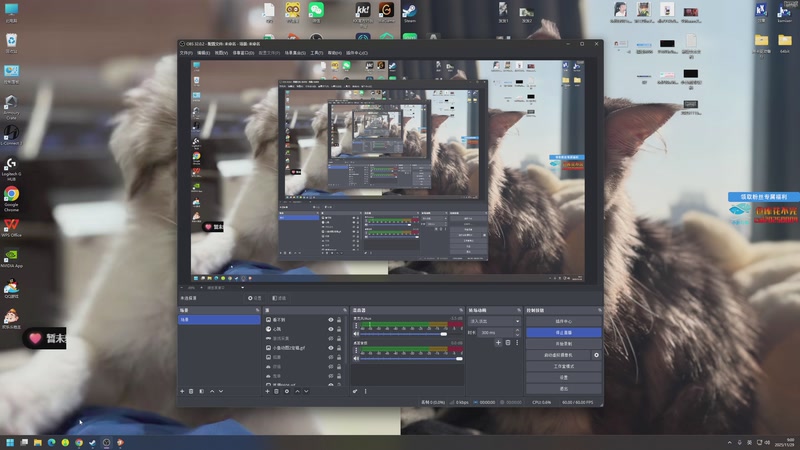800x450 pixels.
Task: Click 停止直播 stop streaming button
Action: tap(564, 333)
